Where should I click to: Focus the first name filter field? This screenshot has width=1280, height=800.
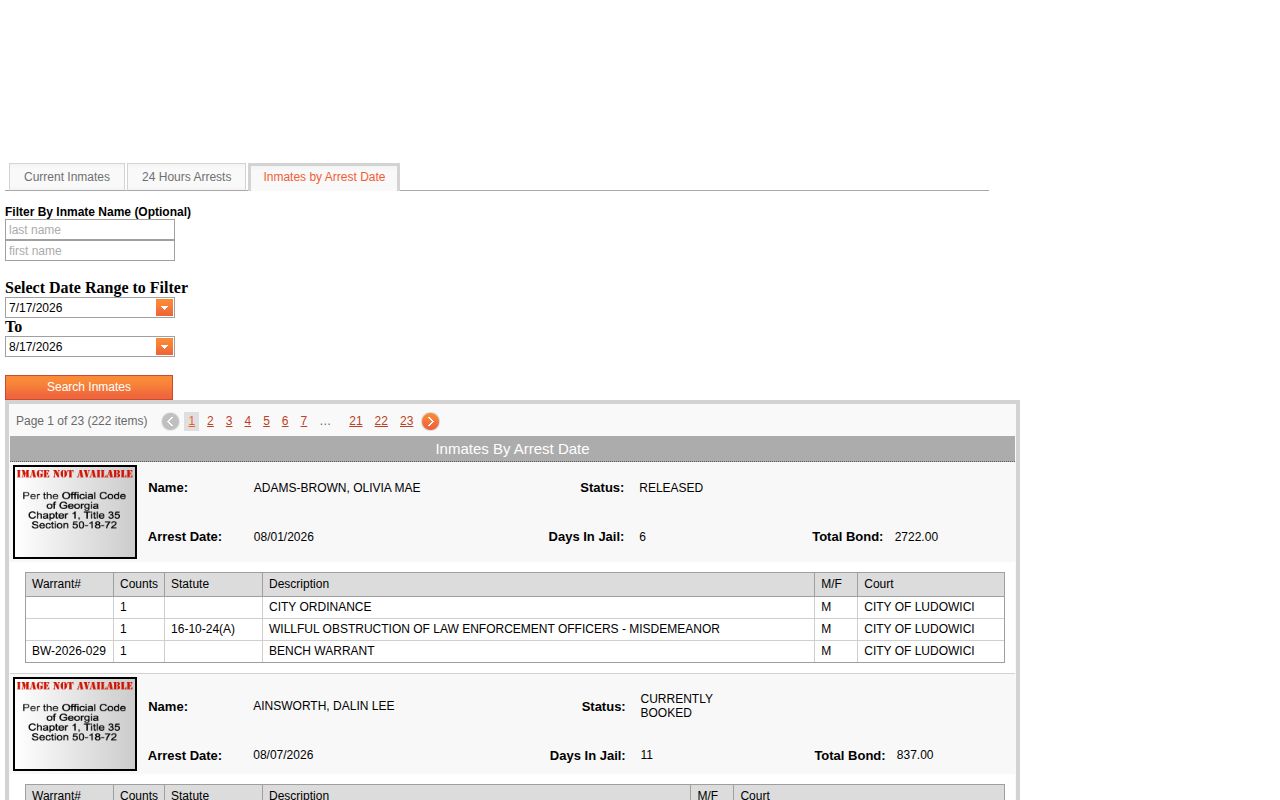point(90,251)
